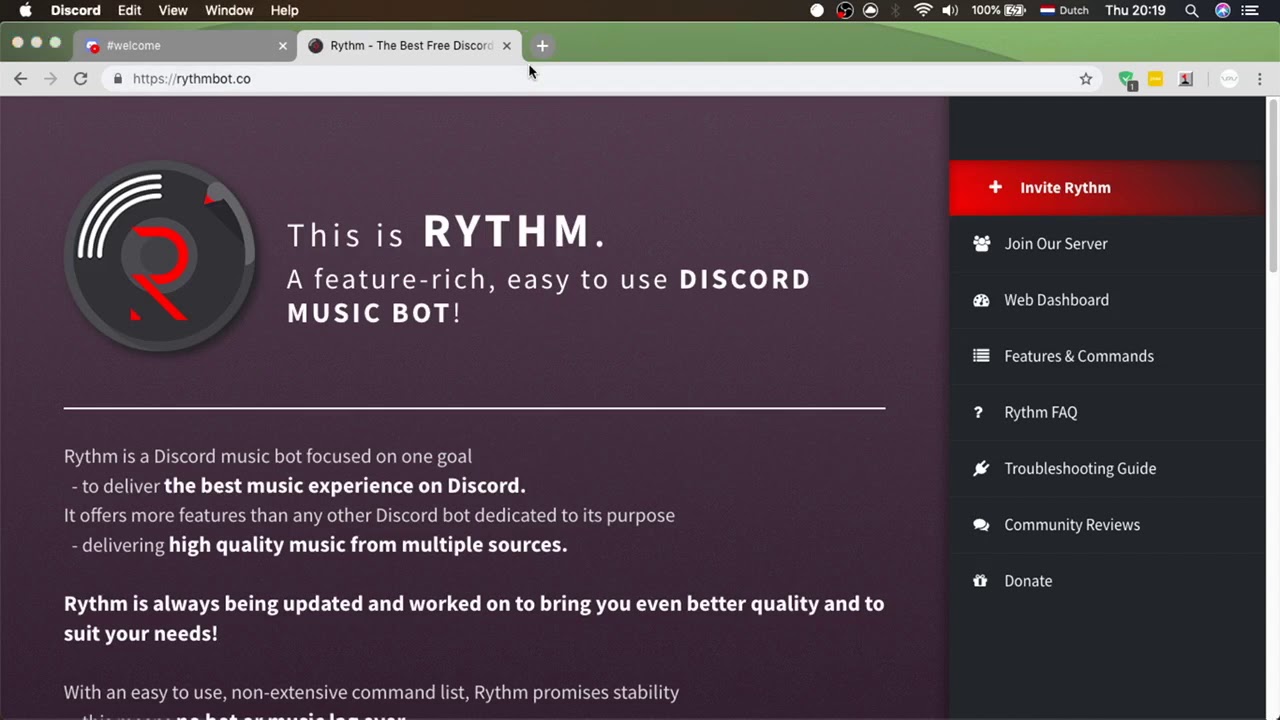Open the browser three-dot menu
Viewport: 1280px width, 720px height.
tap(1260, 79)
